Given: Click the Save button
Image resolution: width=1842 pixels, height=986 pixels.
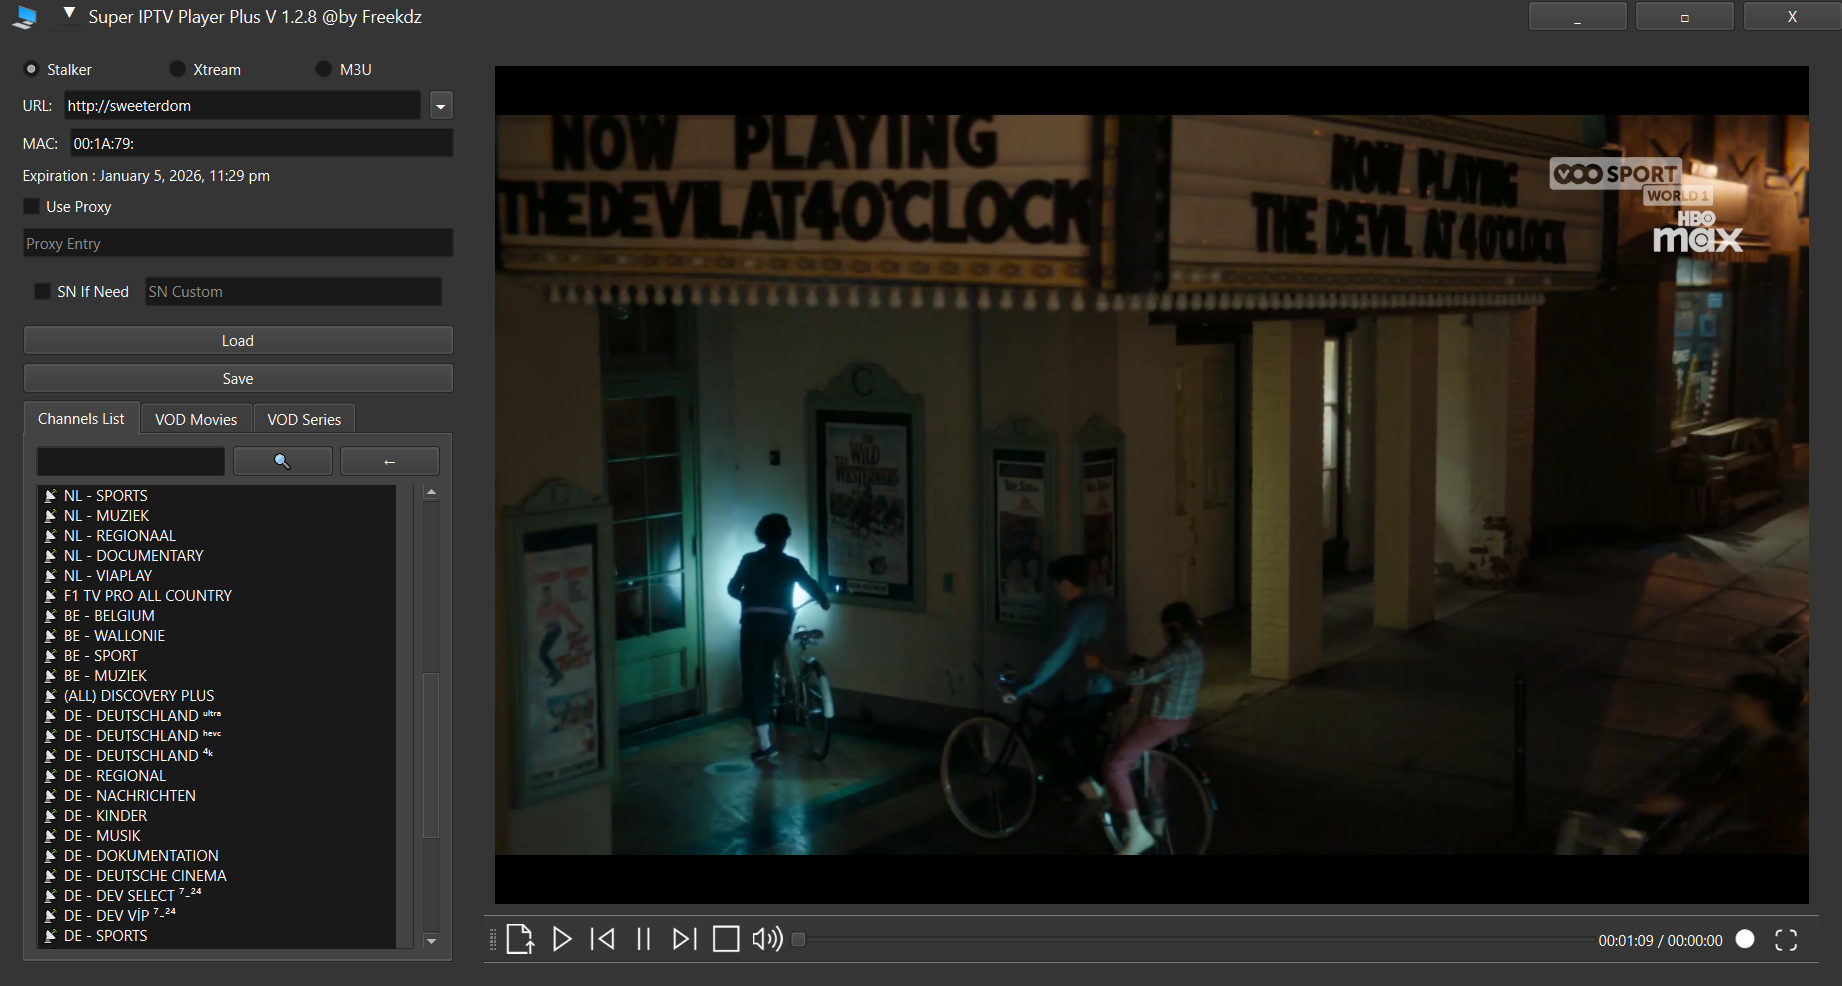Looking at the screenshot, I should coord(238,378).
